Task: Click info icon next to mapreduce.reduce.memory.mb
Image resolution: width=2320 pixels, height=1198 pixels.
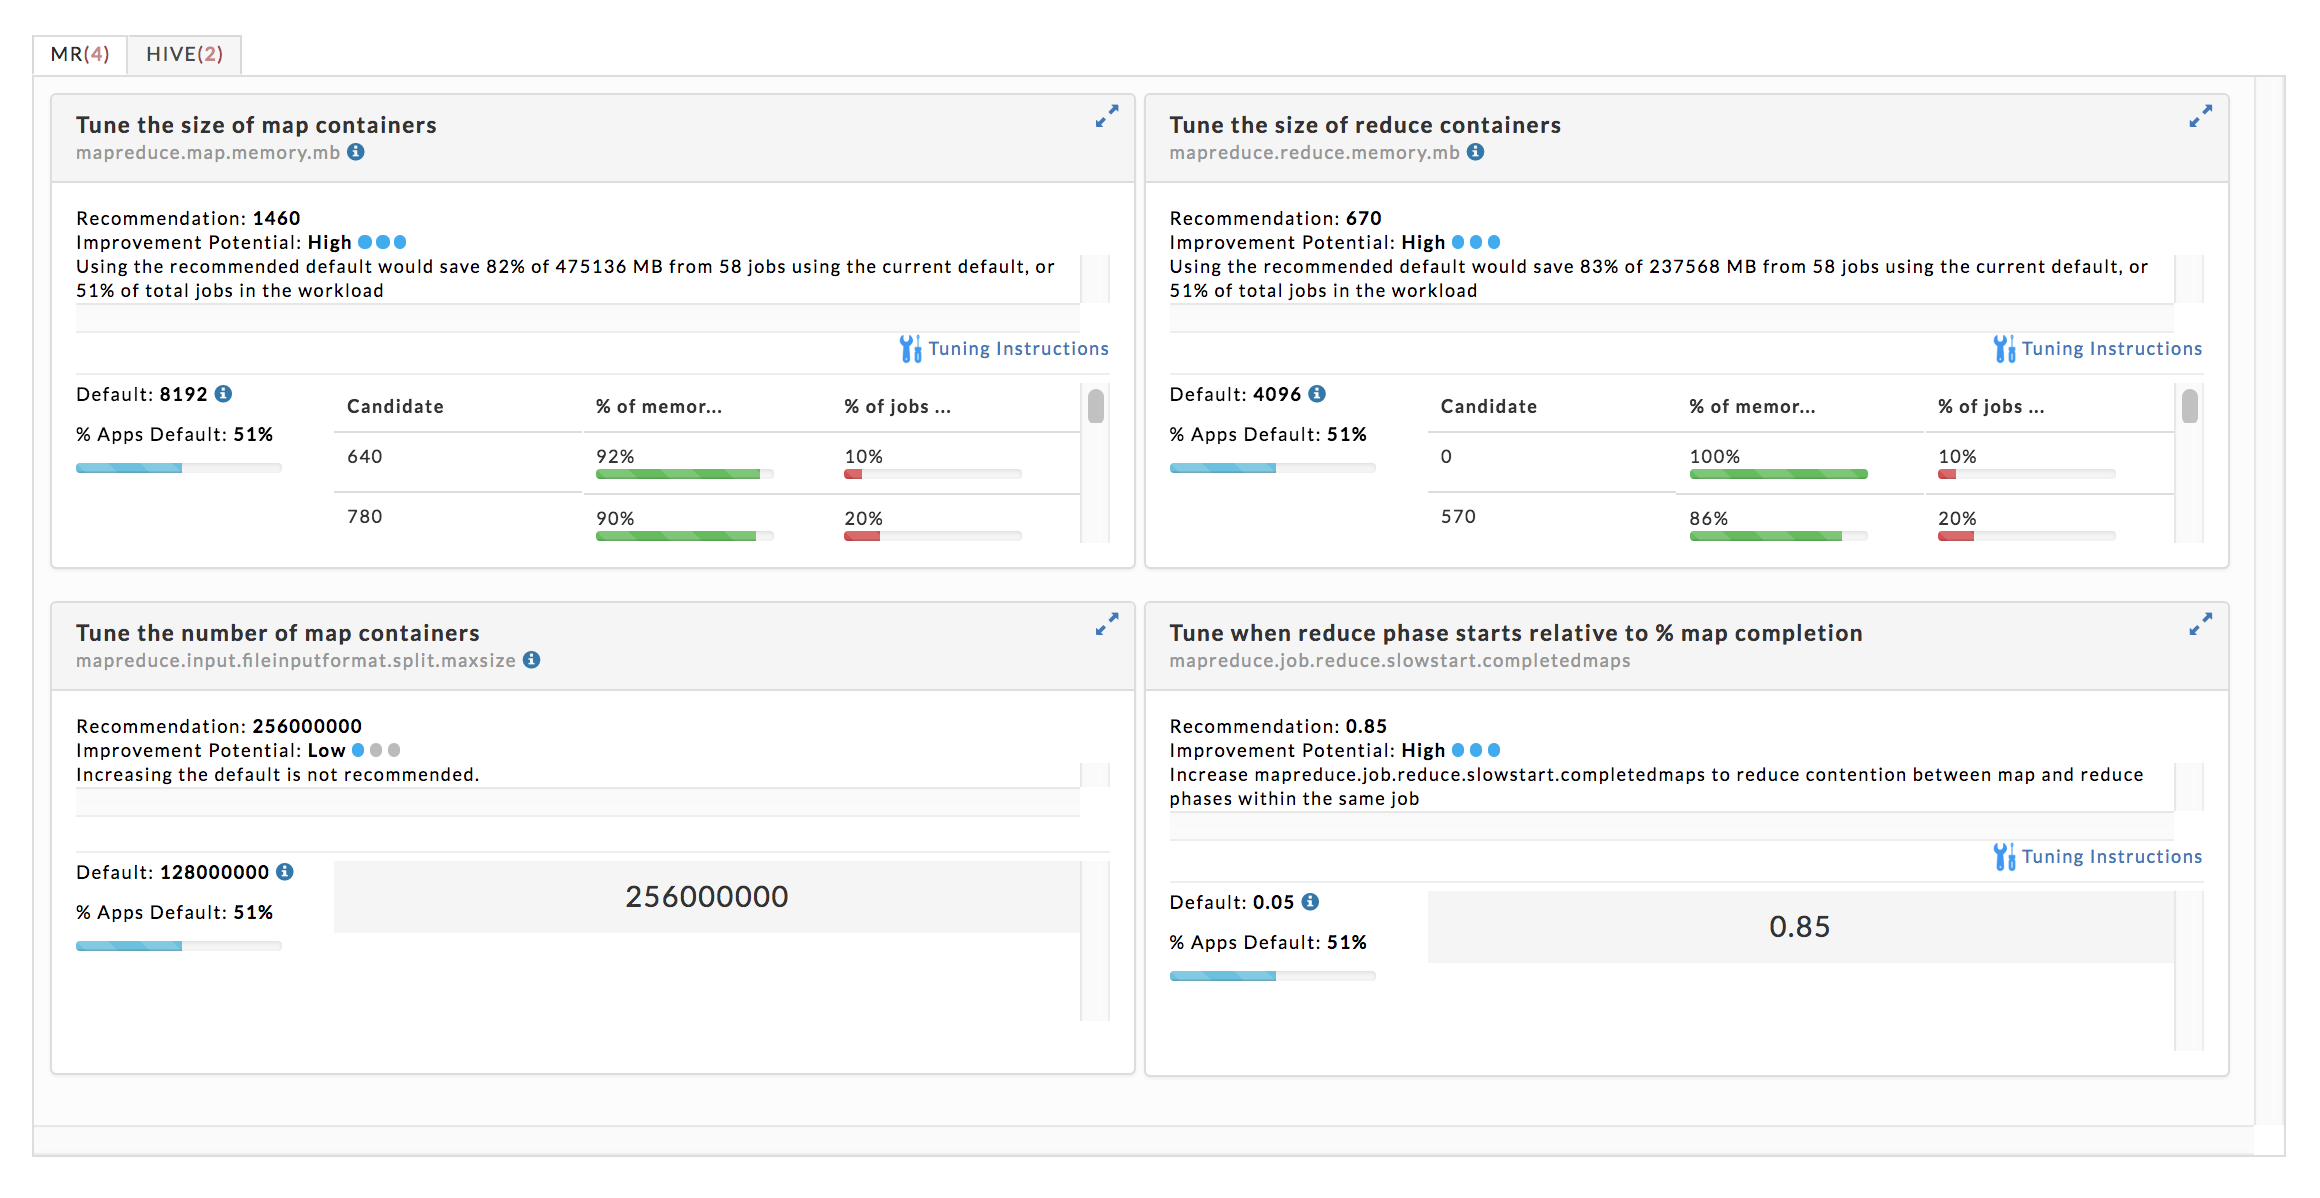Action: pos(1476,152)
